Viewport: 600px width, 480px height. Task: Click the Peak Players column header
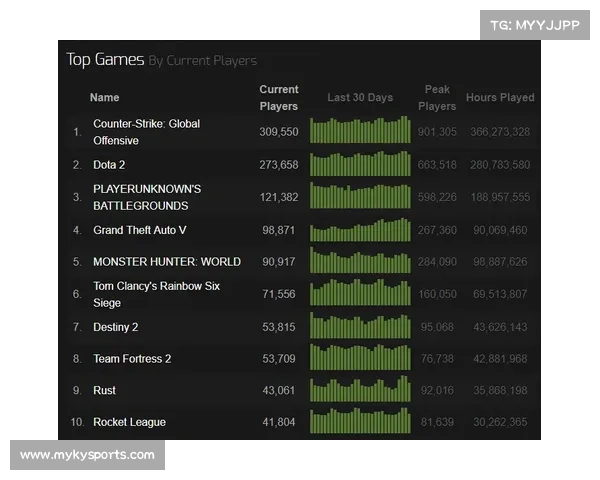click(x=437, y=98)
